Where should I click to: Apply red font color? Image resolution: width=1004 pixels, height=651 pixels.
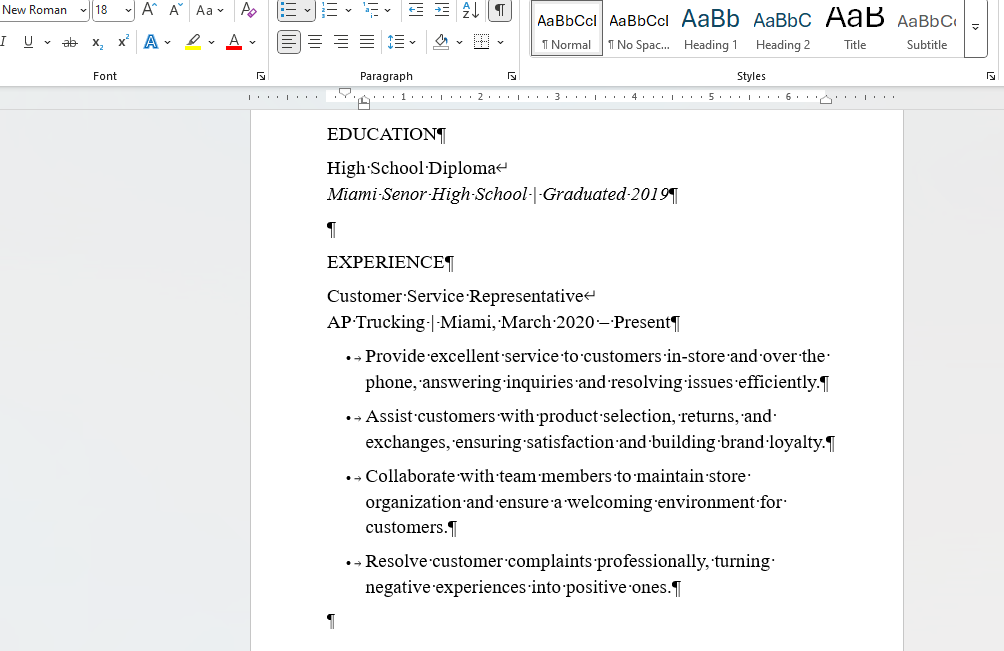point(234,42)
